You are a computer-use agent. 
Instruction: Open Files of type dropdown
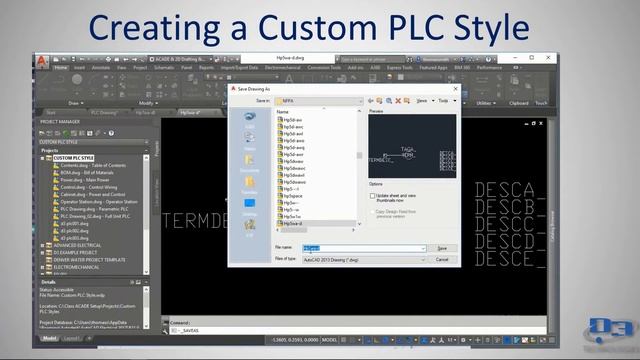coord(423,260)
